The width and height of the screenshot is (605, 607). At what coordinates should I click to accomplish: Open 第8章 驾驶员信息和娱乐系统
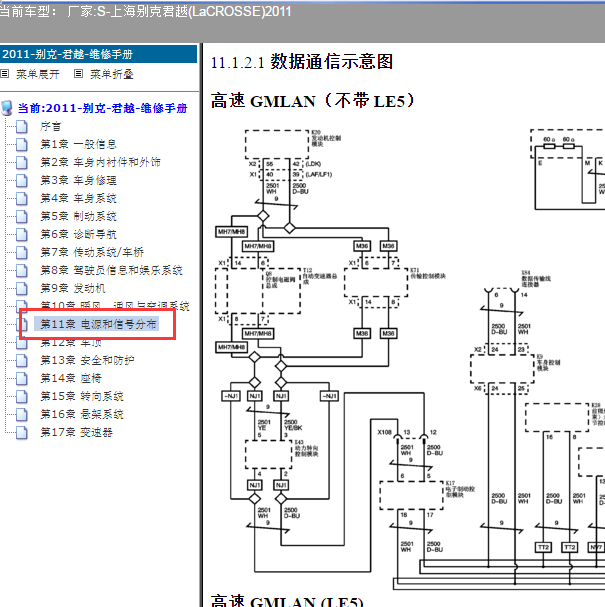[111, 270]
